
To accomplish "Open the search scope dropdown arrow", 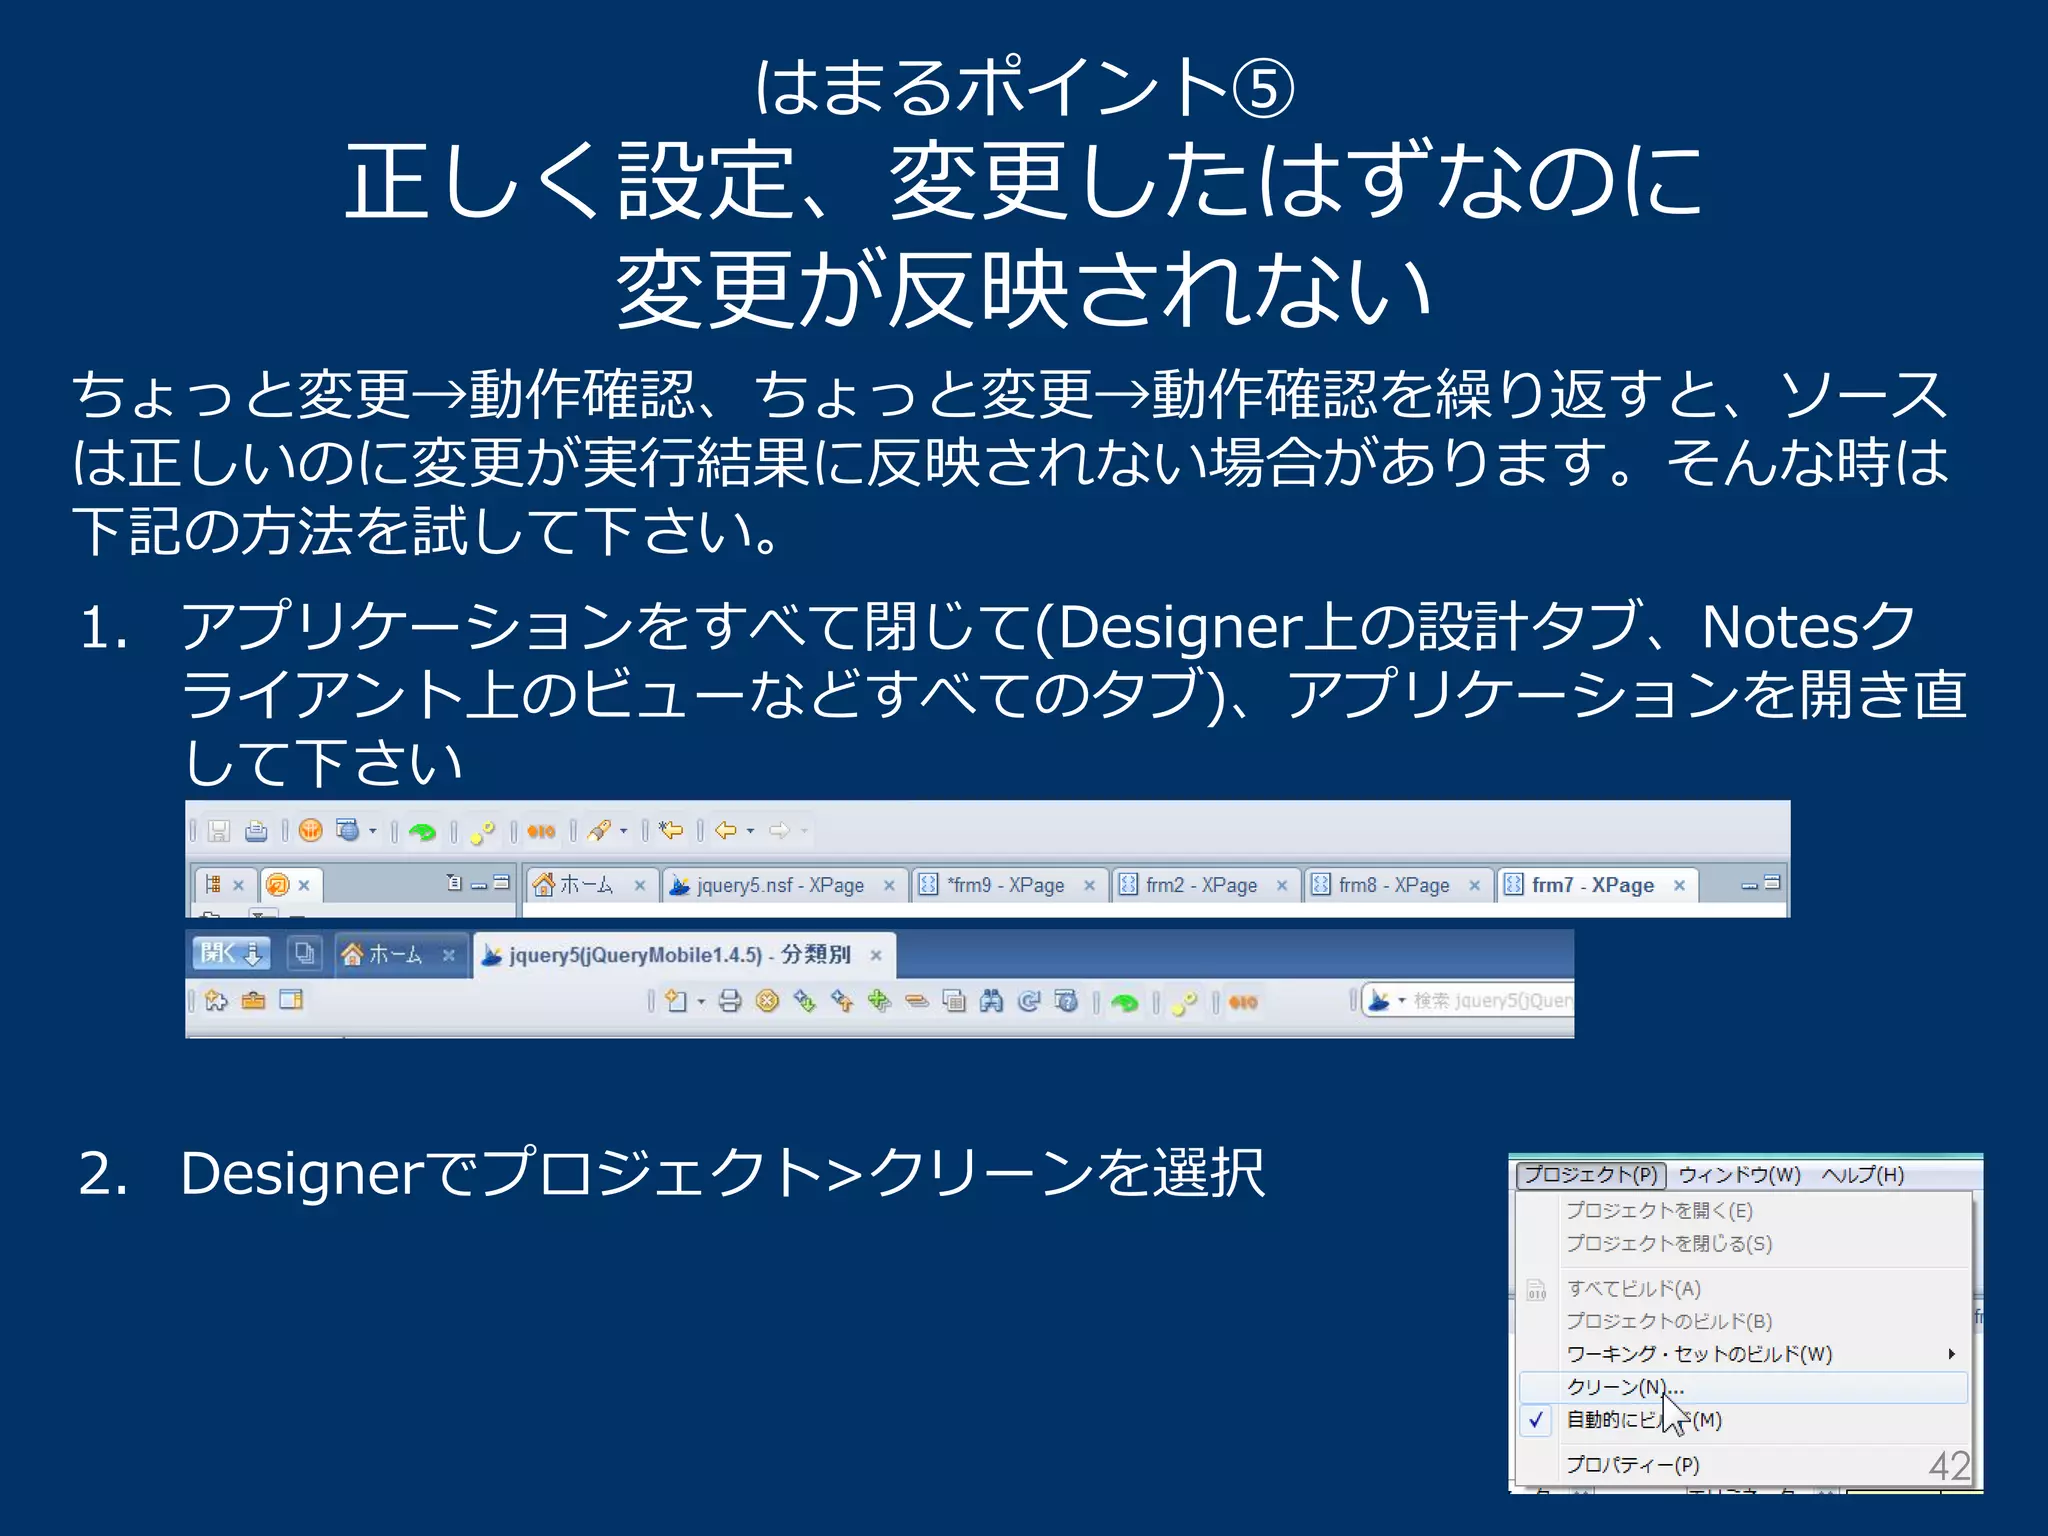I will coord(1401,1001).
